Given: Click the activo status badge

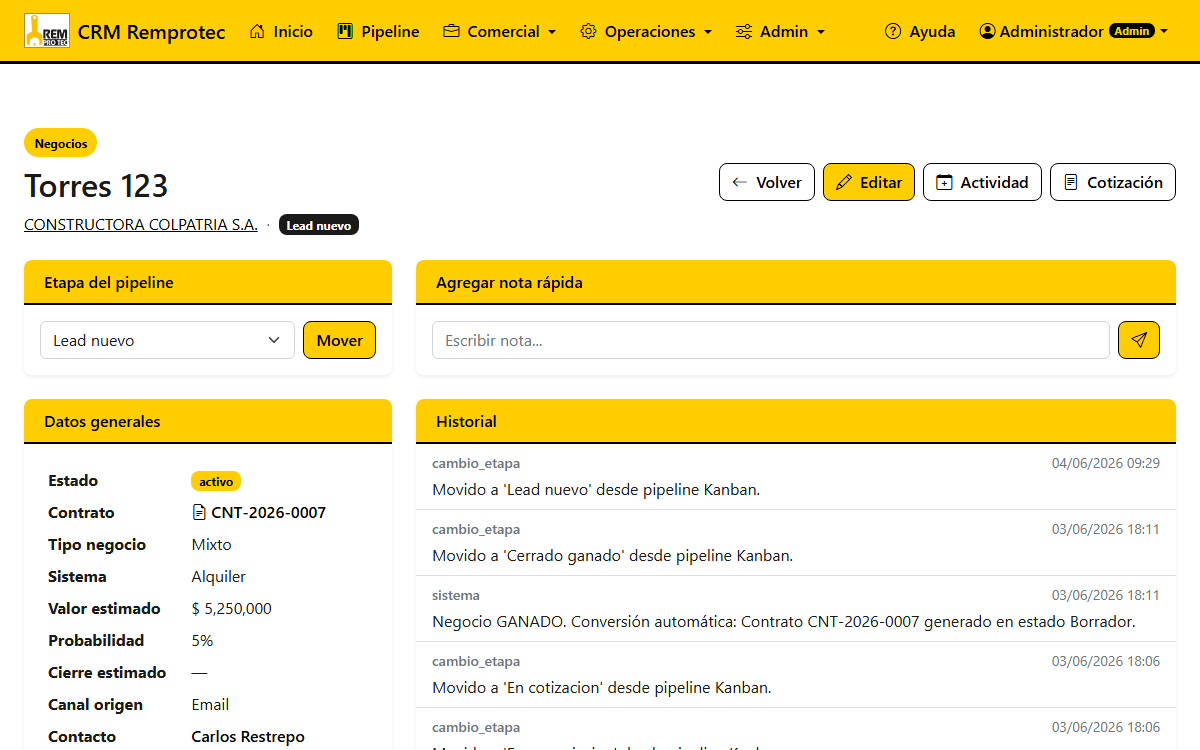Looking at the screenshot, I should [216, 481].
